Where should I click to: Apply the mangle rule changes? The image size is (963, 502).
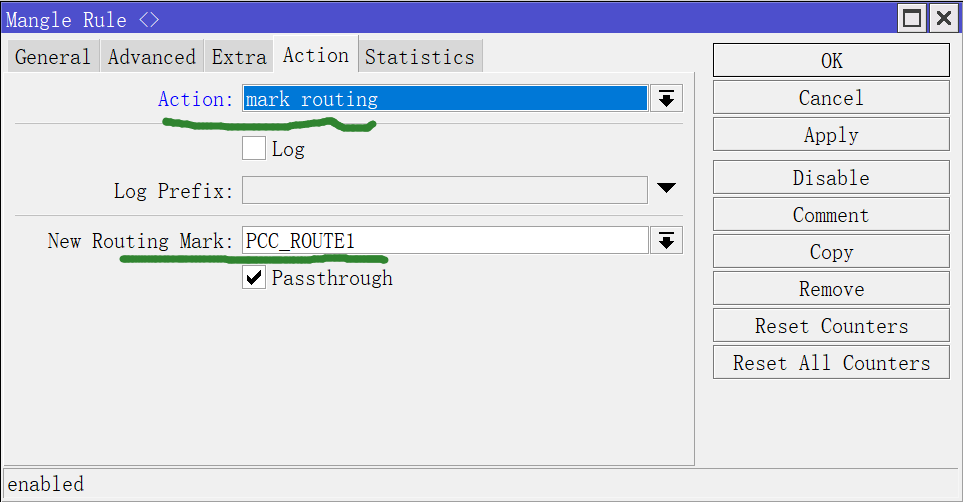point(831,135)
